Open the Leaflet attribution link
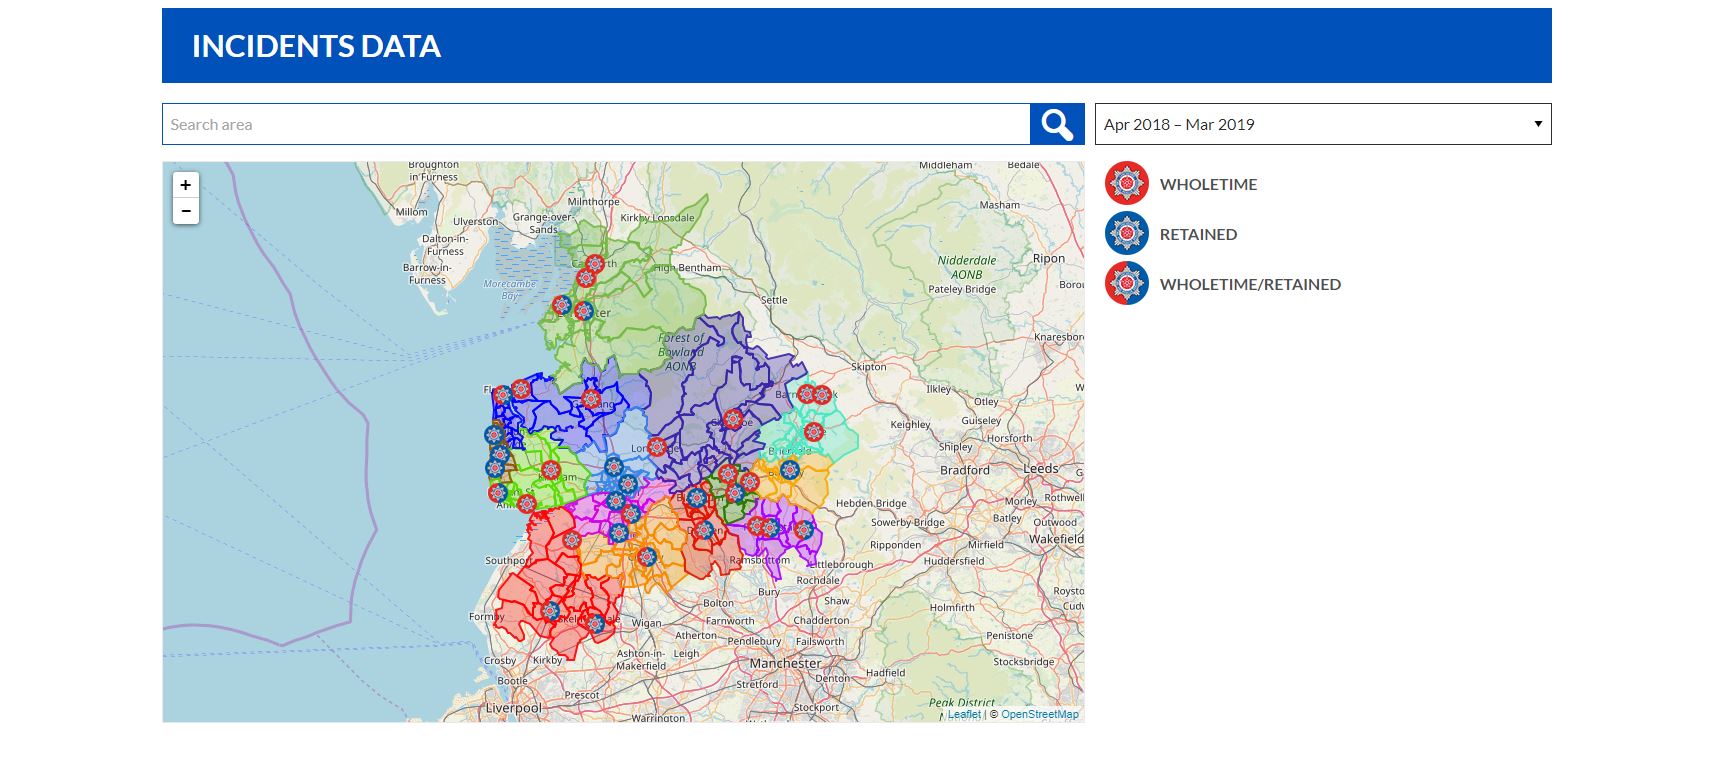Image resolution: width=1711 pixels, height=759 pixels. (x=964, y=714)
